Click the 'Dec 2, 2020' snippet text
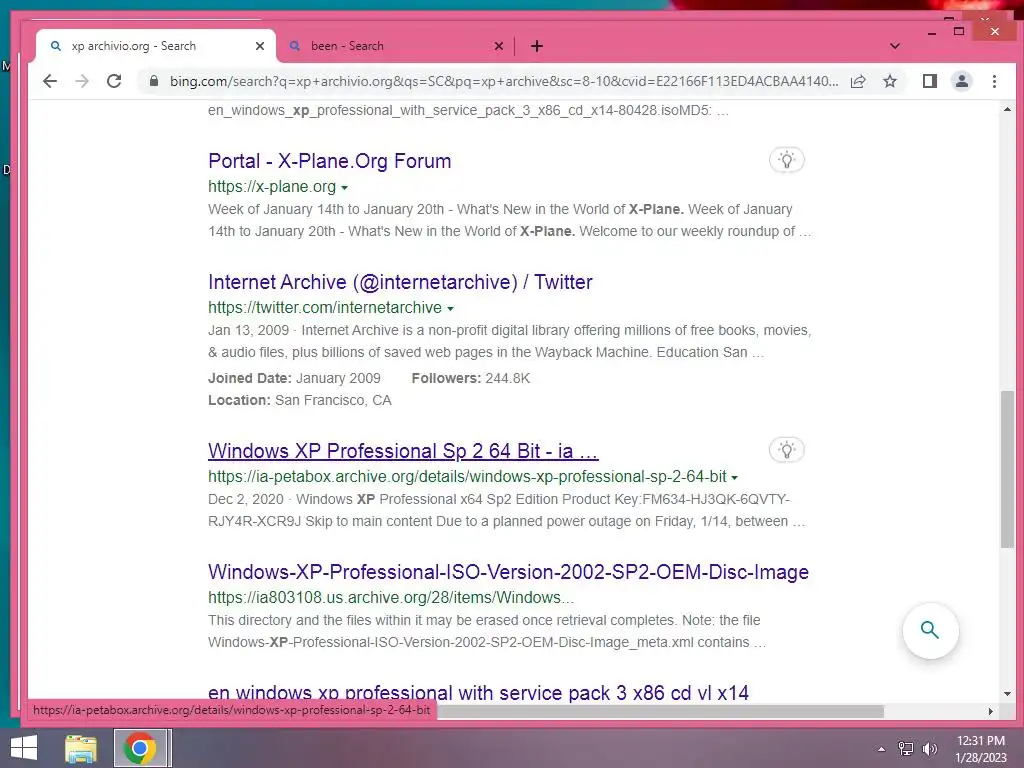 point(246,499)
